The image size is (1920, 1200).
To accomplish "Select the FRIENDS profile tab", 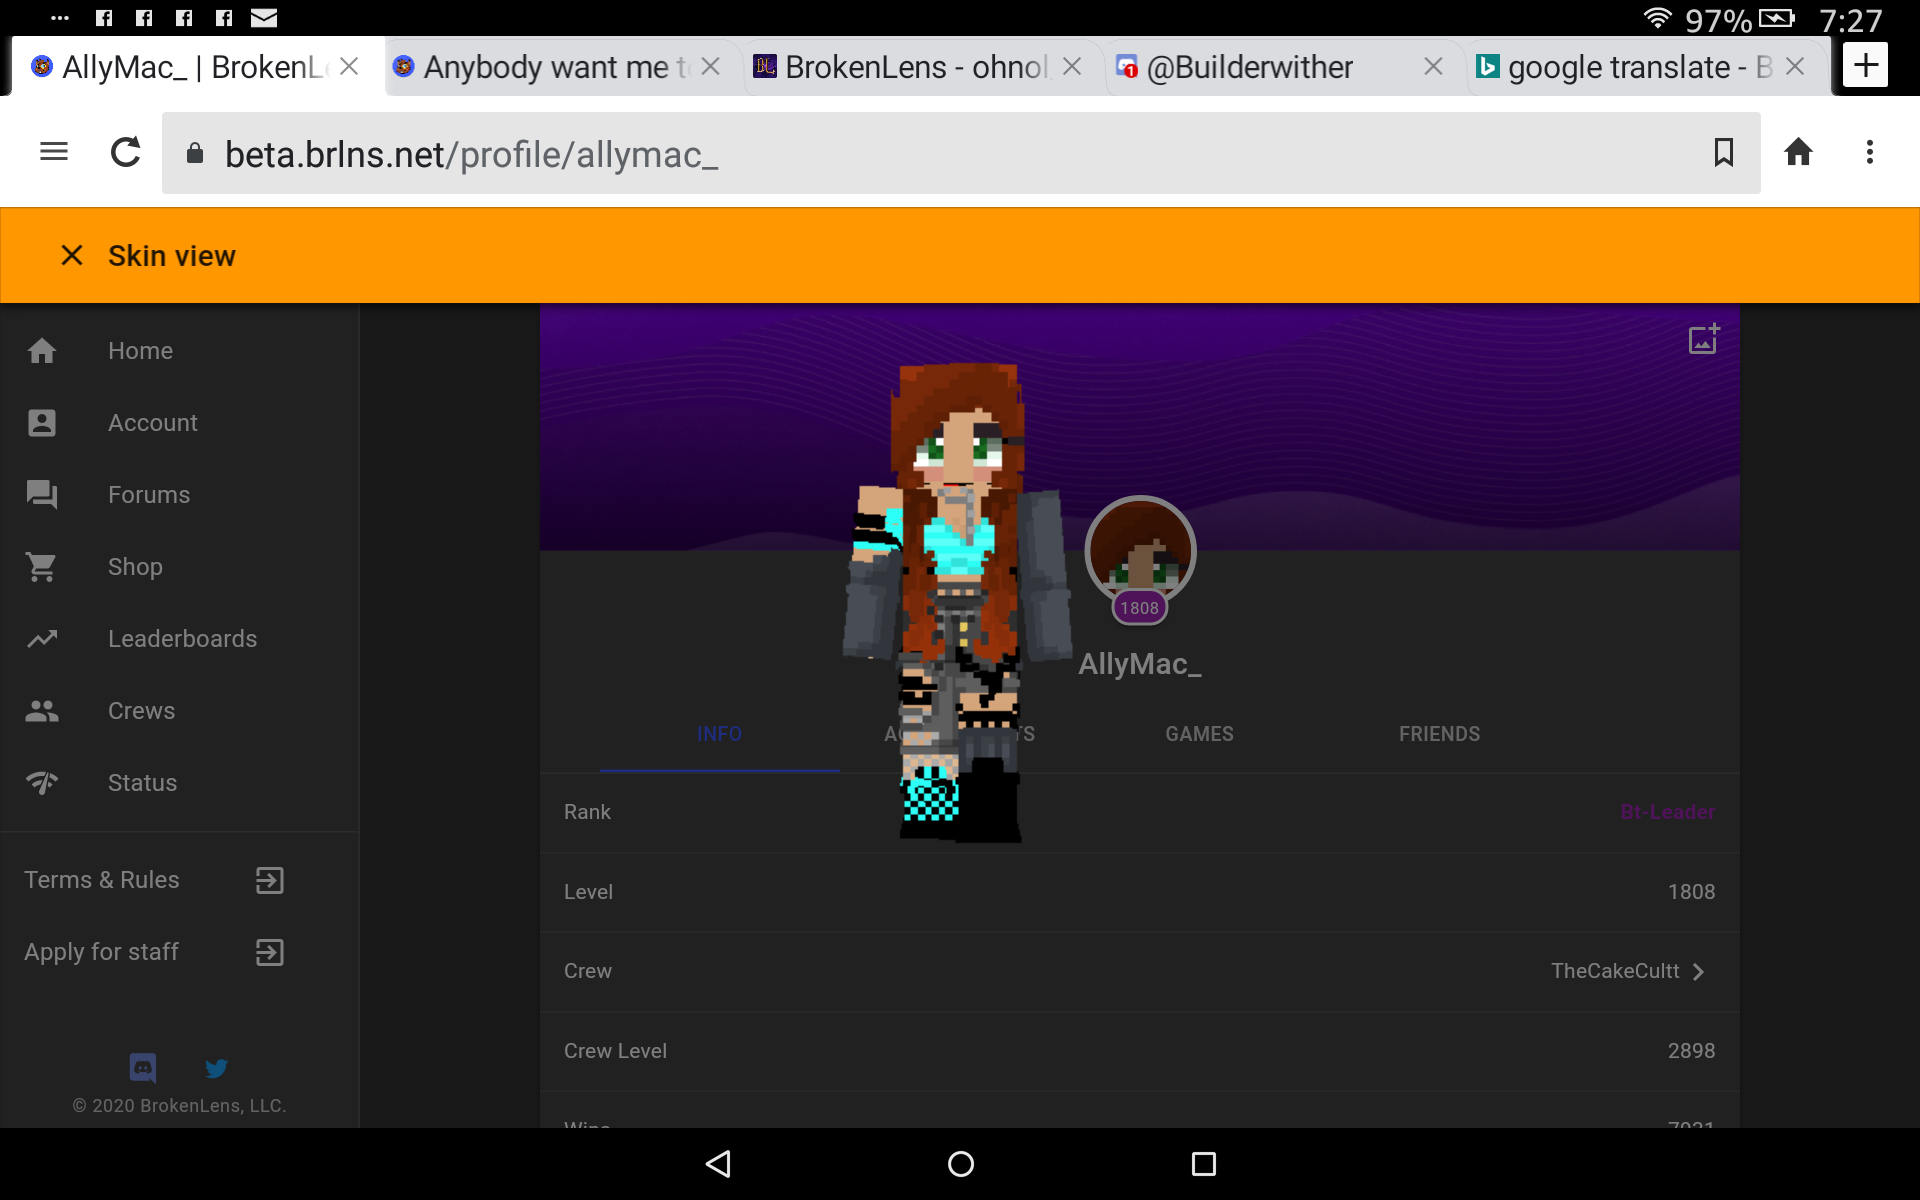I will tap(1440, 734).
